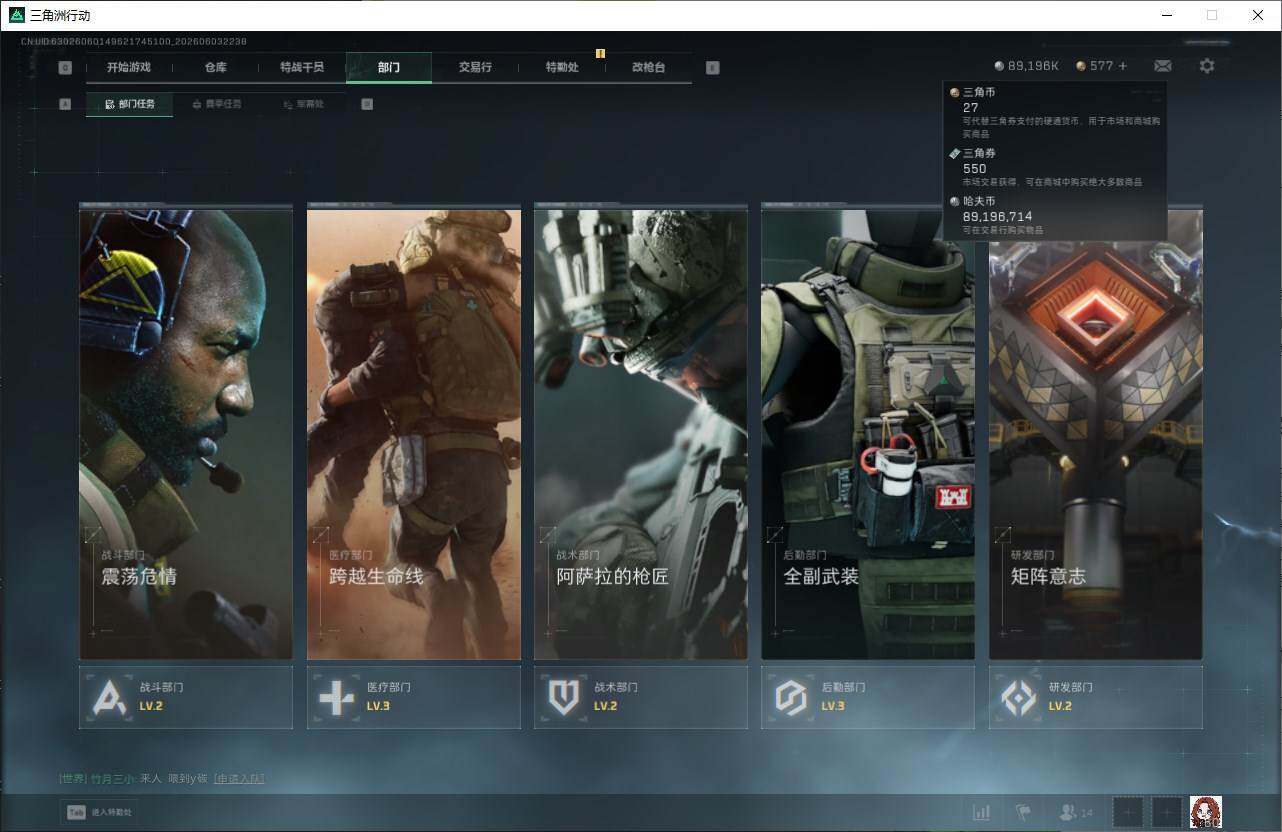The width and height of the screenshot is (1282, 832).
Task: Switch to the 仓库 tab
Action: 215,67
